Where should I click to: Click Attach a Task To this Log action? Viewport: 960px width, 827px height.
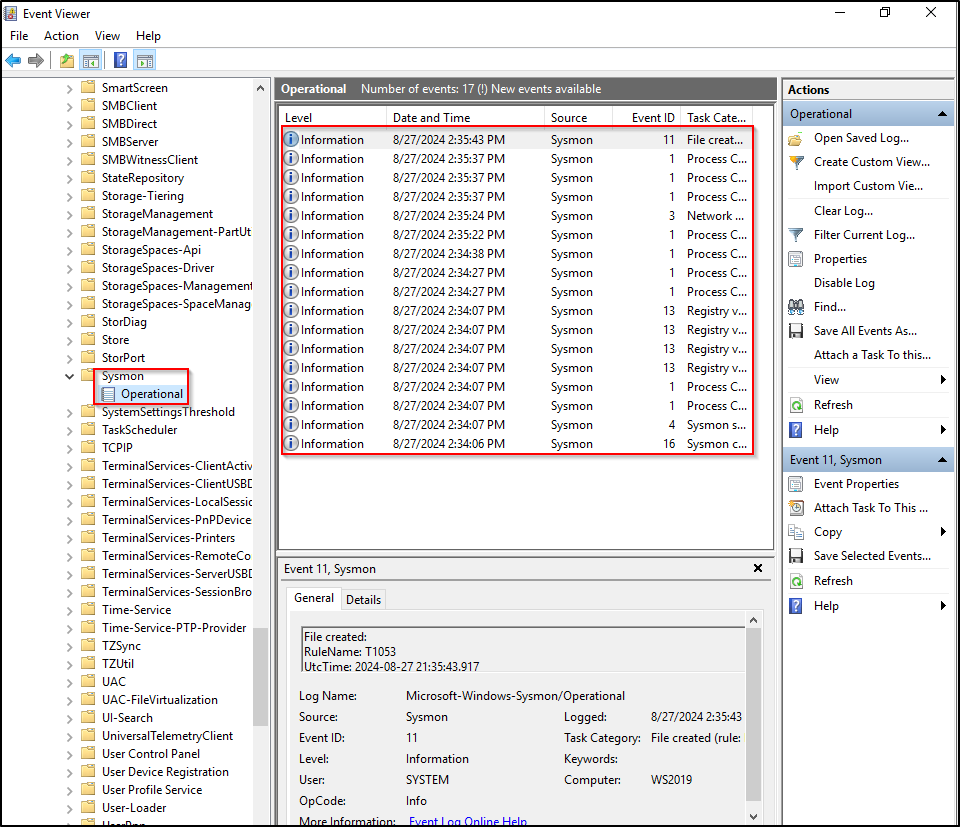point(872,355)
